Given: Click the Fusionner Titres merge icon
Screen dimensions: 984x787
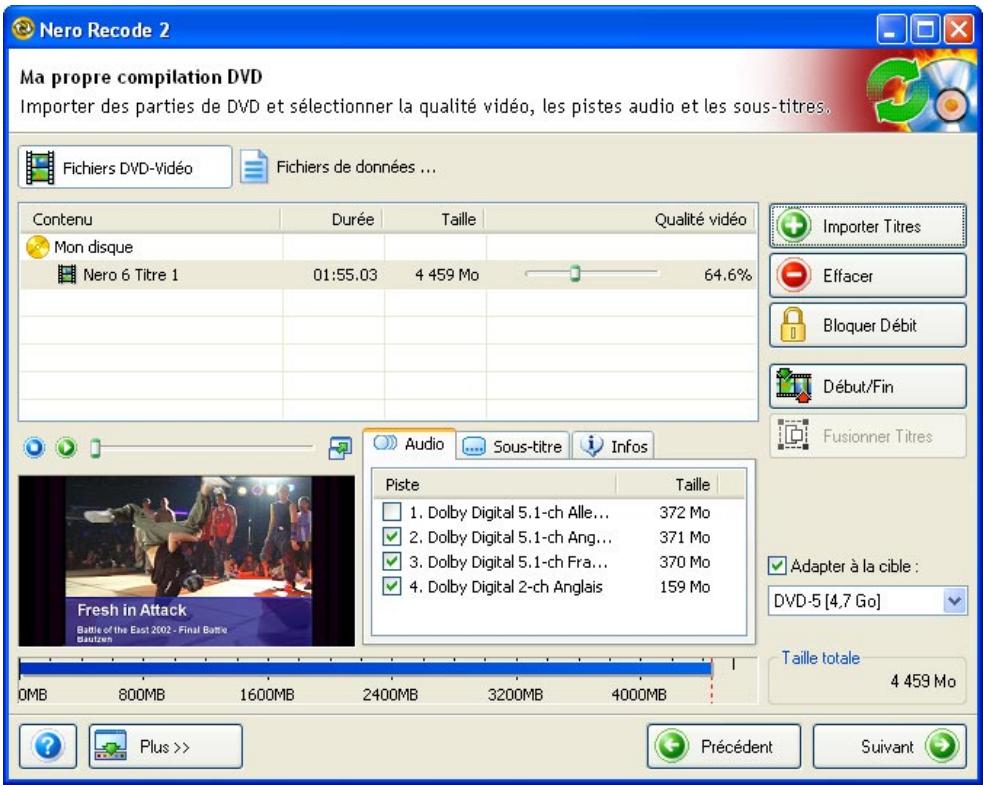Looking at the screenshot, I should [793, 435].
